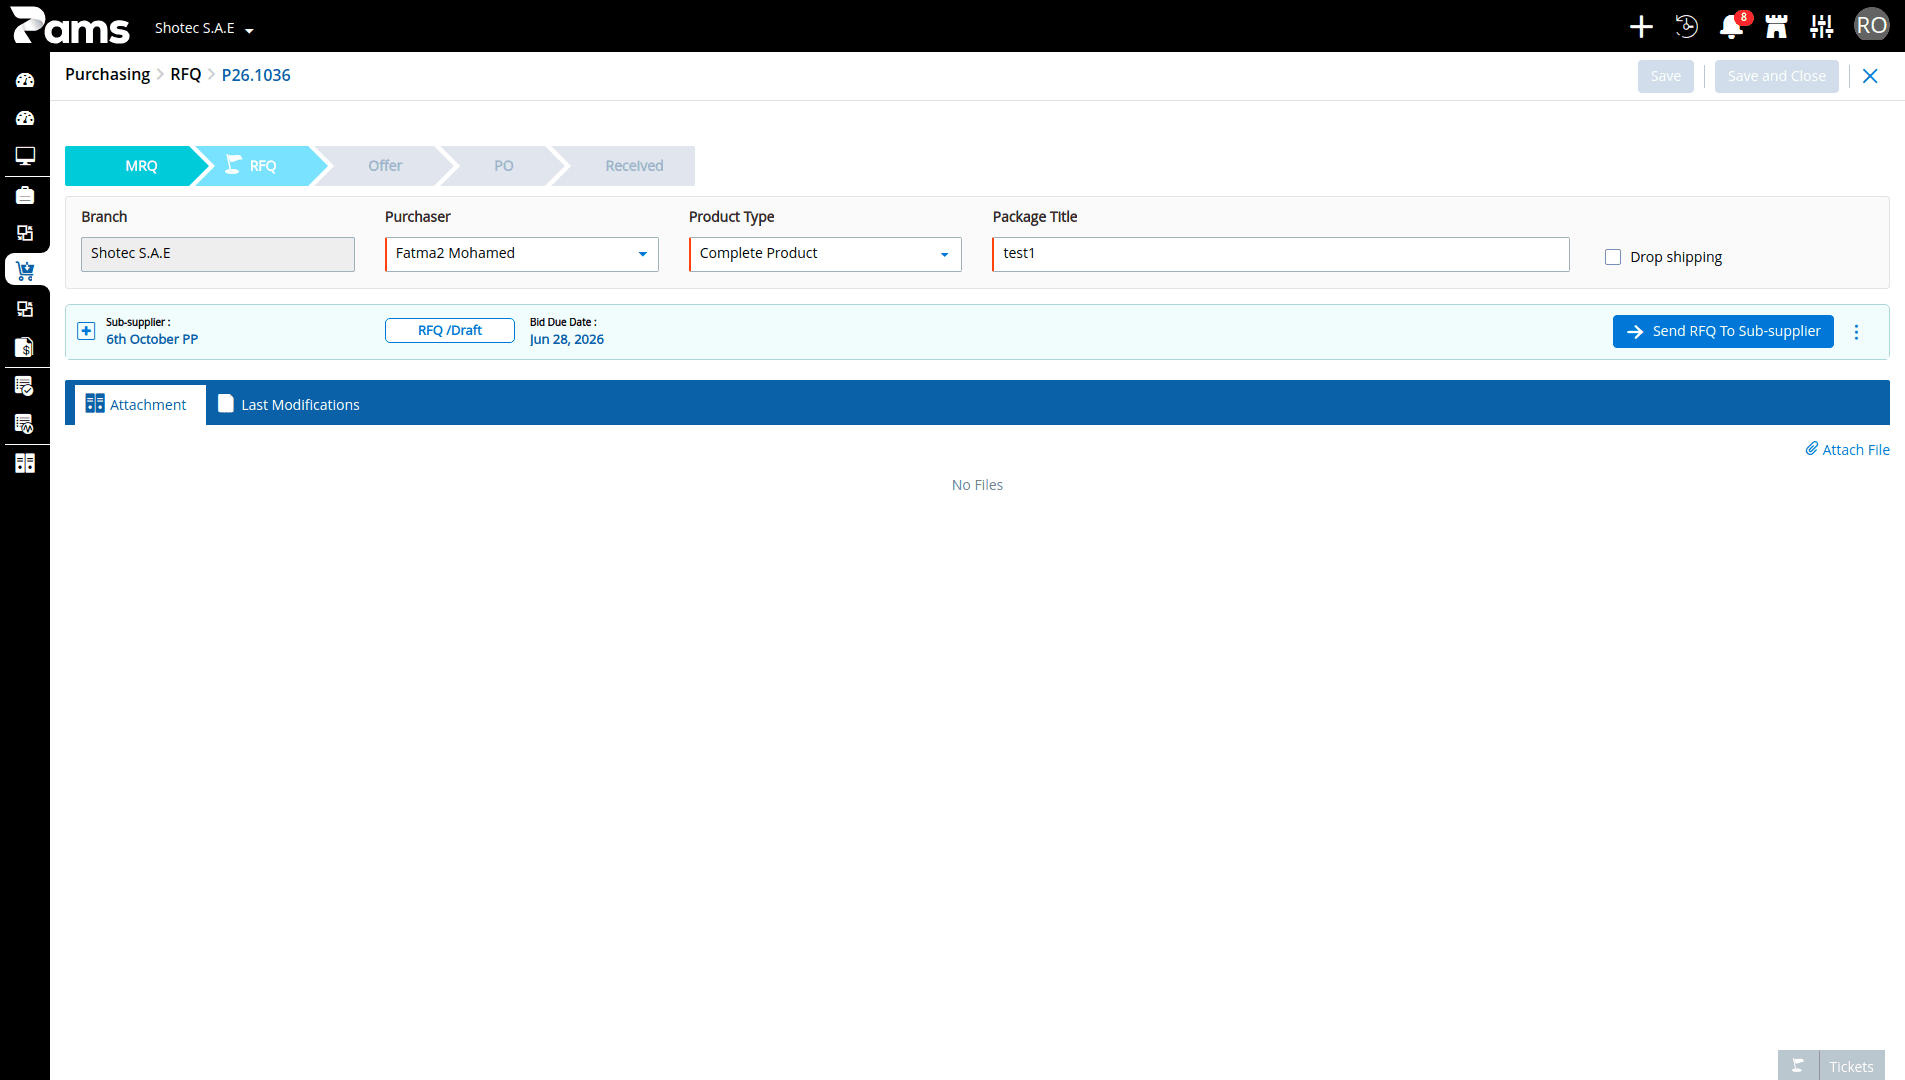Click the plus add-new icon in top bar
Viewport: 1905px width, 1080px height.
[x=1641, y=27]
